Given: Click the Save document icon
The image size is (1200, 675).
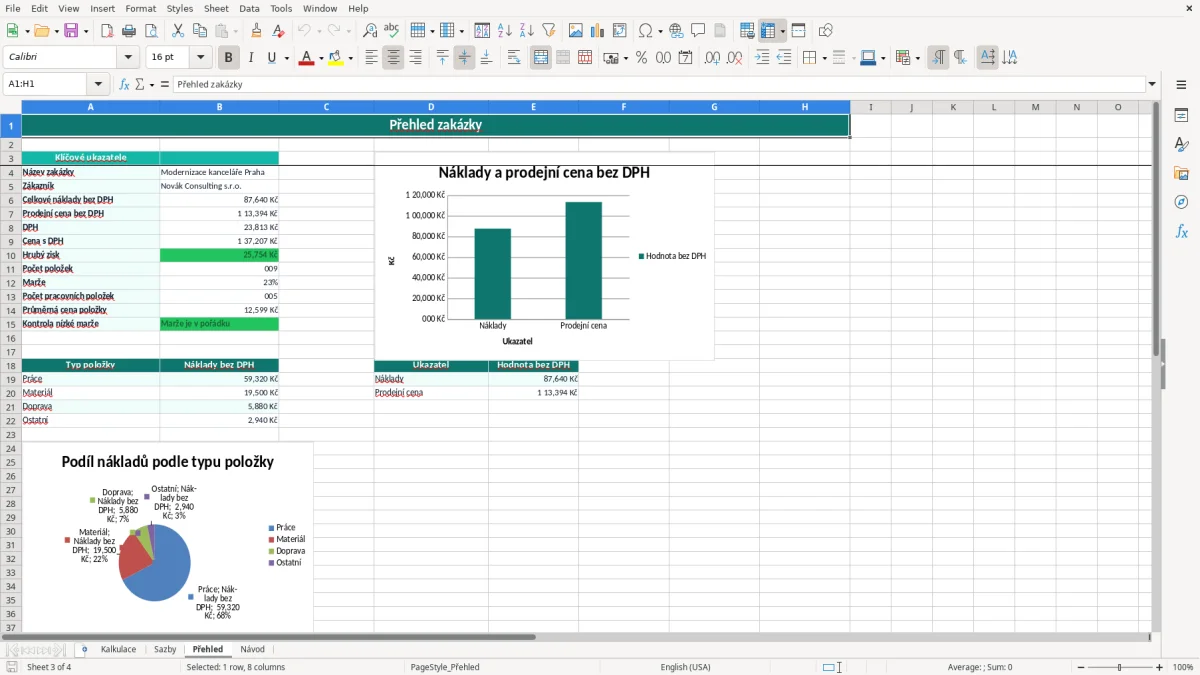Looking at the screenshot, I should click(x=71, y=31).
